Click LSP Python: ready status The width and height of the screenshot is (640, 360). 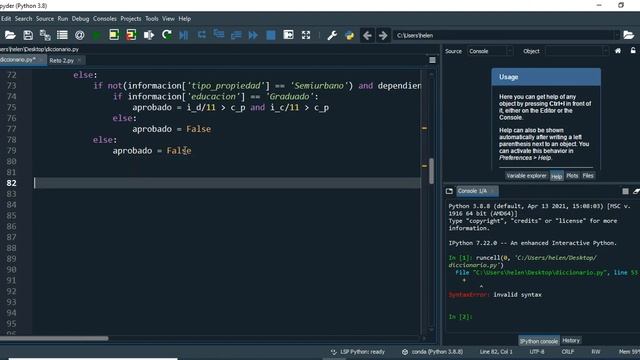[x=358, y=352]
